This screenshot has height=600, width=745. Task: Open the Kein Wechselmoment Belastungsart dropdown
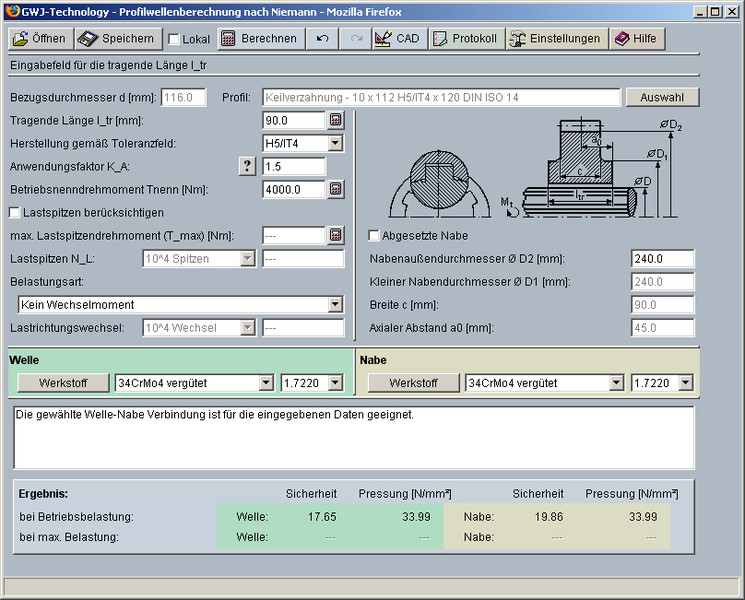(335, 305)
